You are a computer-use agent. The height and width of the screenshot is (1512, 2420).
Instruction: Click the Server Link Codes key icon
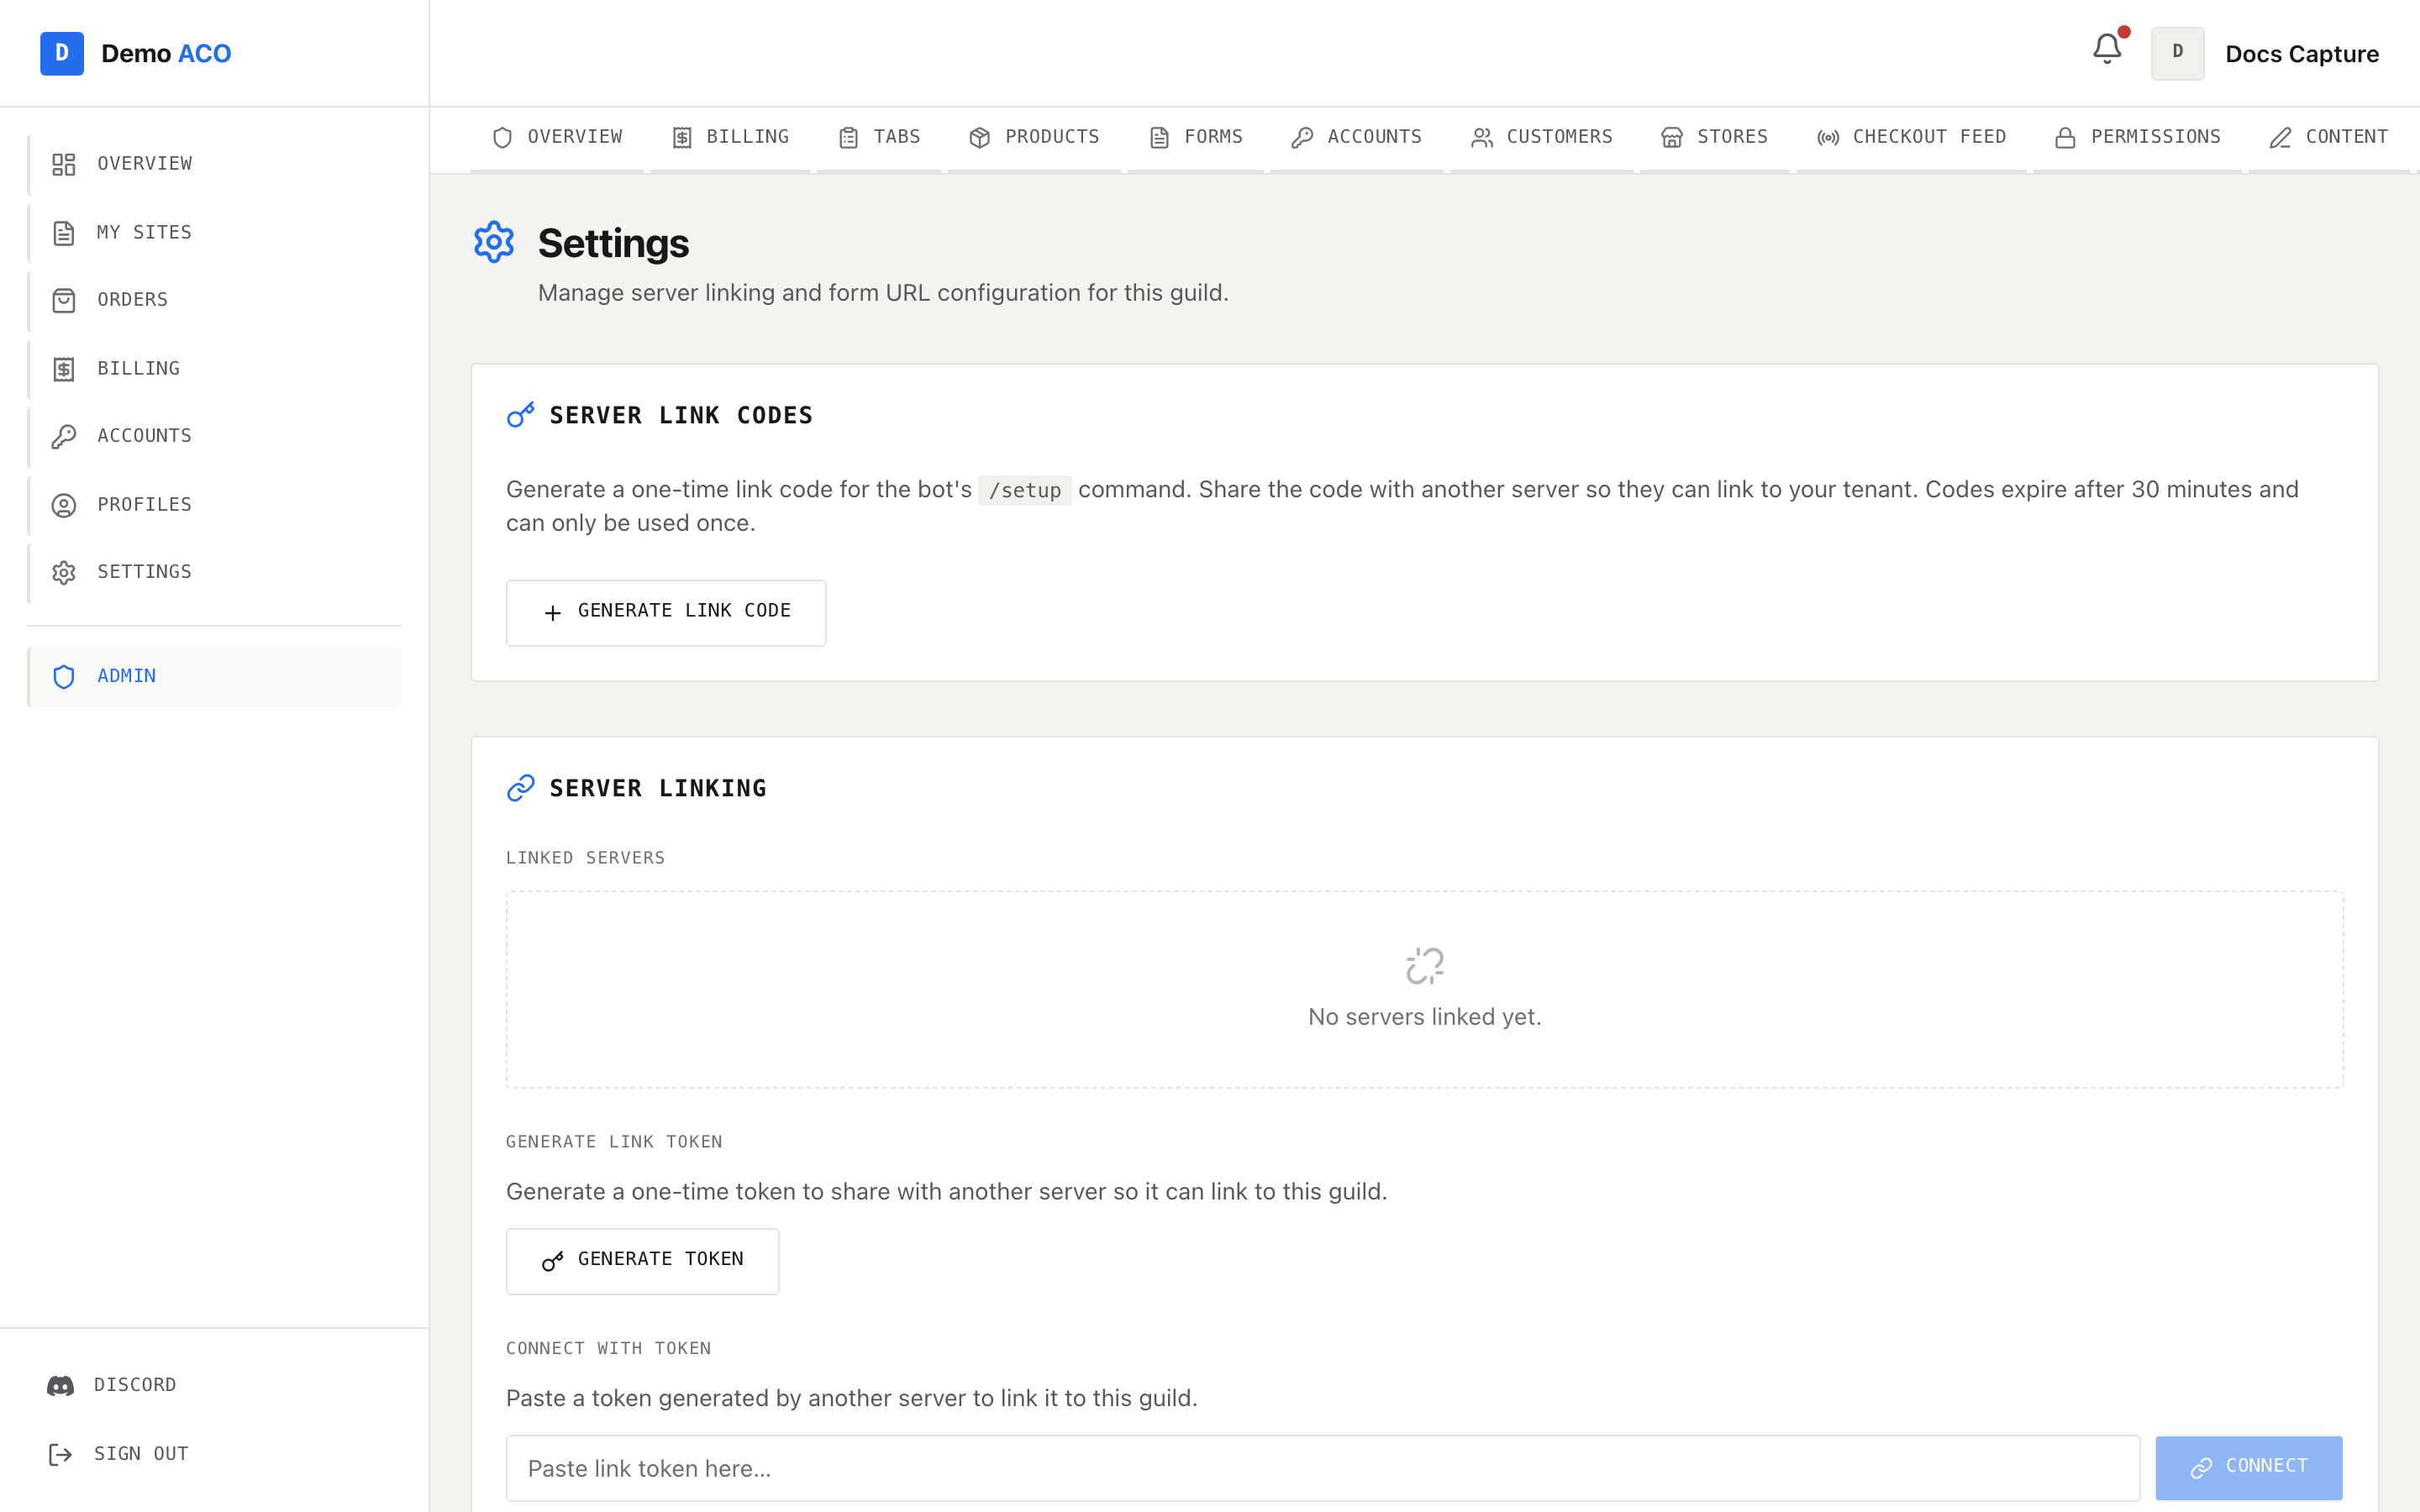(521, 415)
